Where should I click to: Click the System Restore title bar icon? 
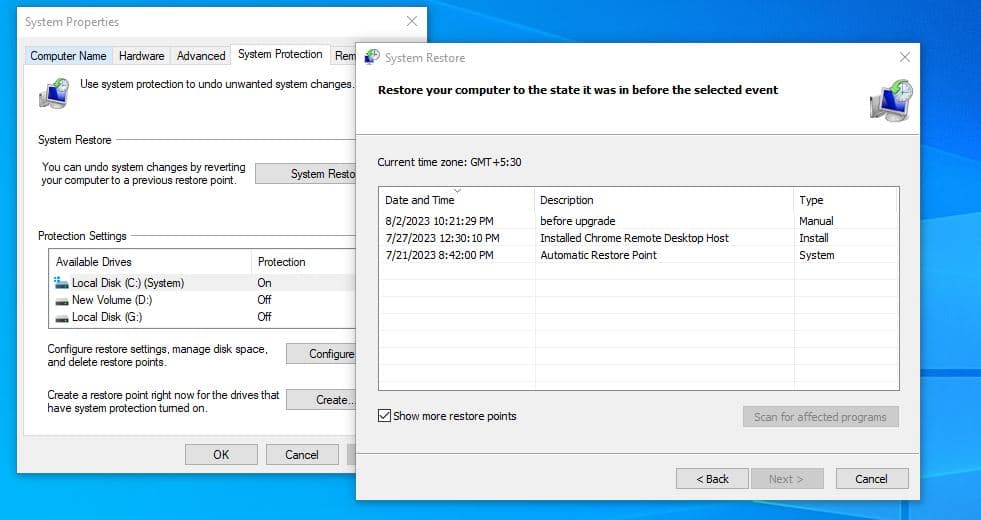pyautogui.click(x=373, y=57)
